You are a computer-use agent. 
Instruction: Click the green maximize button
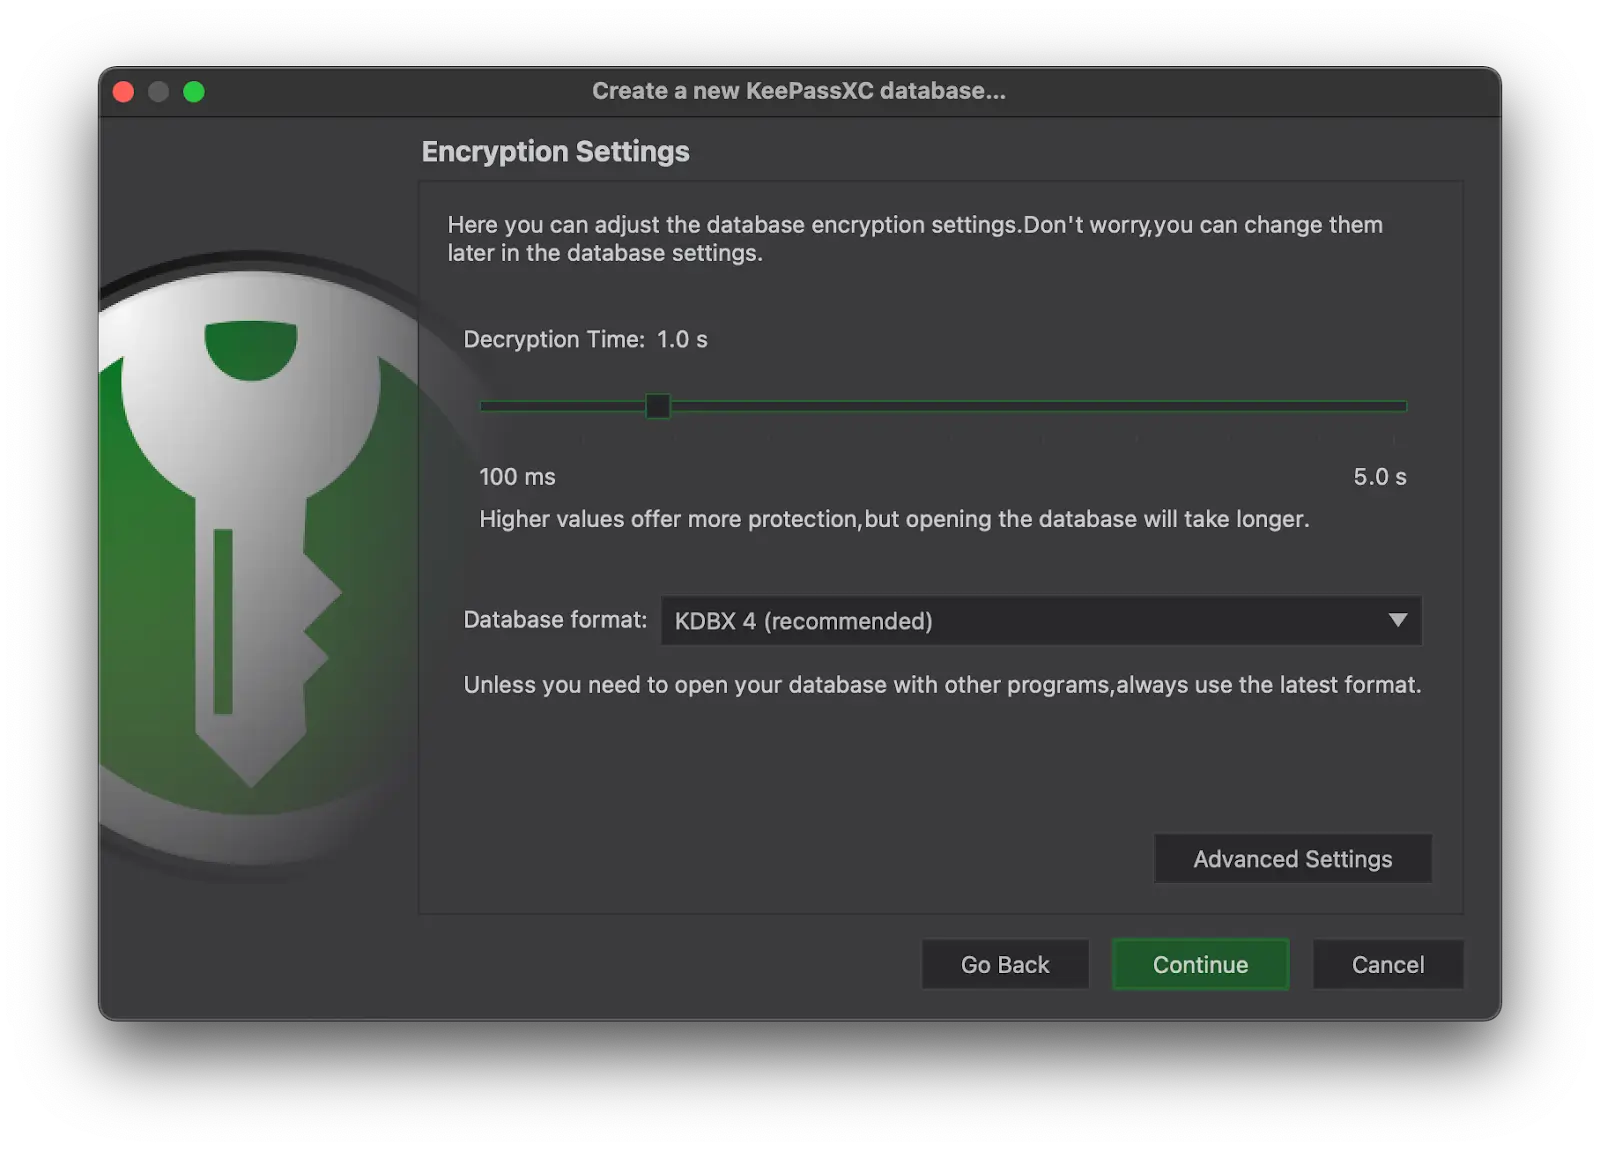coord(194,91)
